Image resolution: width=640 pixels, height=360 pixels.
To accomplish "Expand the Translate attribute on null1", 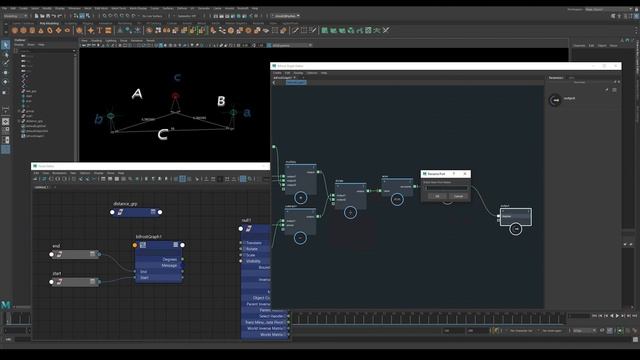I will pos(244,243).
